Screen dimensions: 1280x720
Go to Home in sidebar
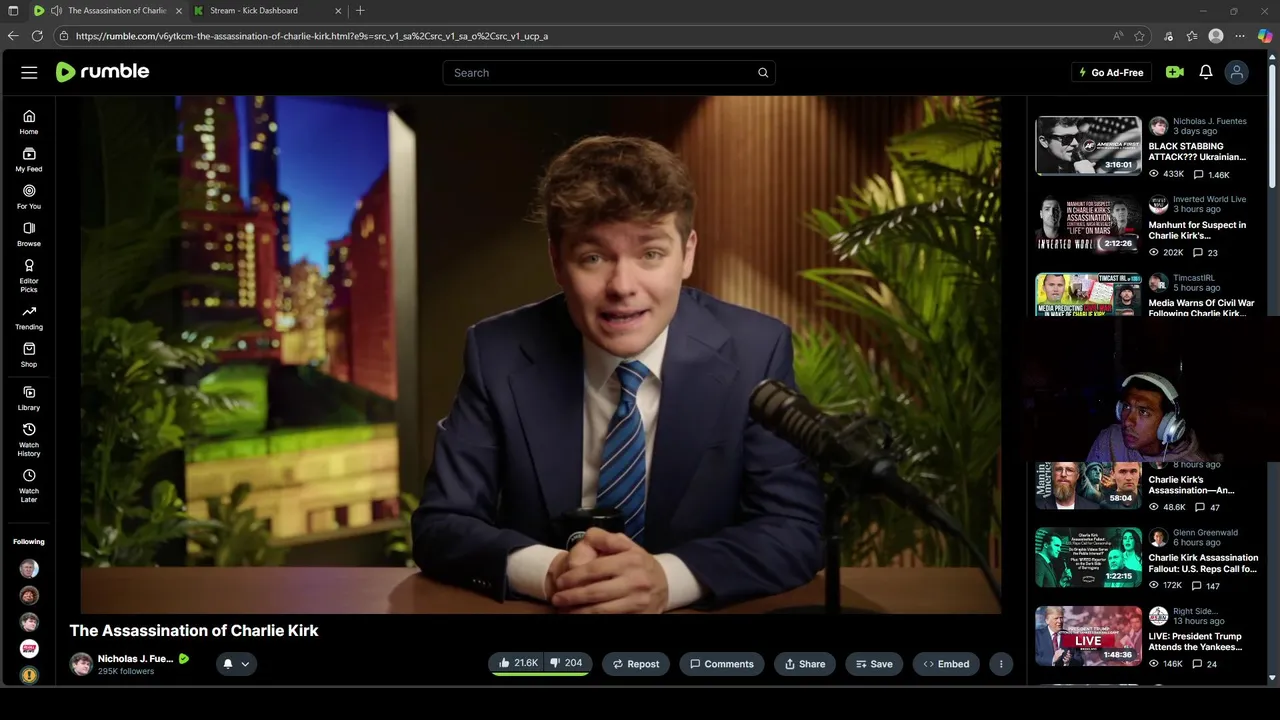tap(29, 122)
